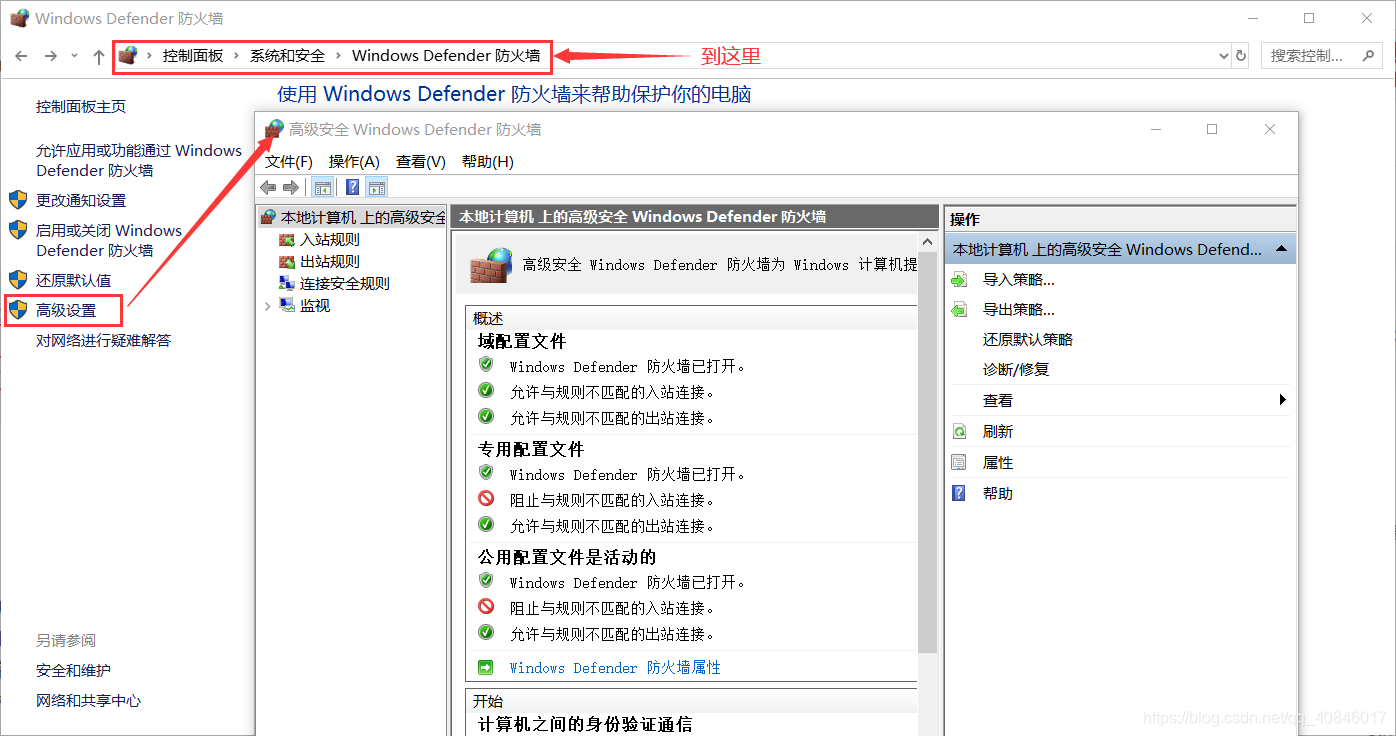Expand the chevron before 控制面板 breadcrumb
Viewport: 1396px width, 736px height.
pos(150,56)
